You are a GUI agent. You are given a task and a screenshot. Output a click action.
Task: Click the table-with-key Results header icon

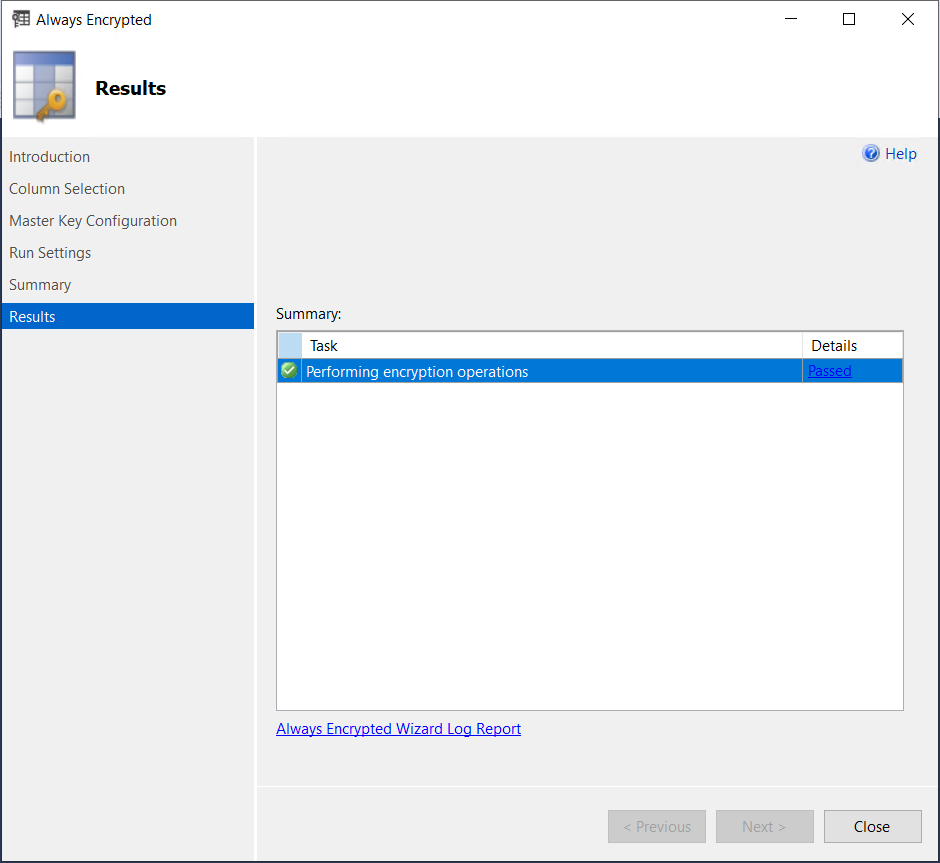44,86
